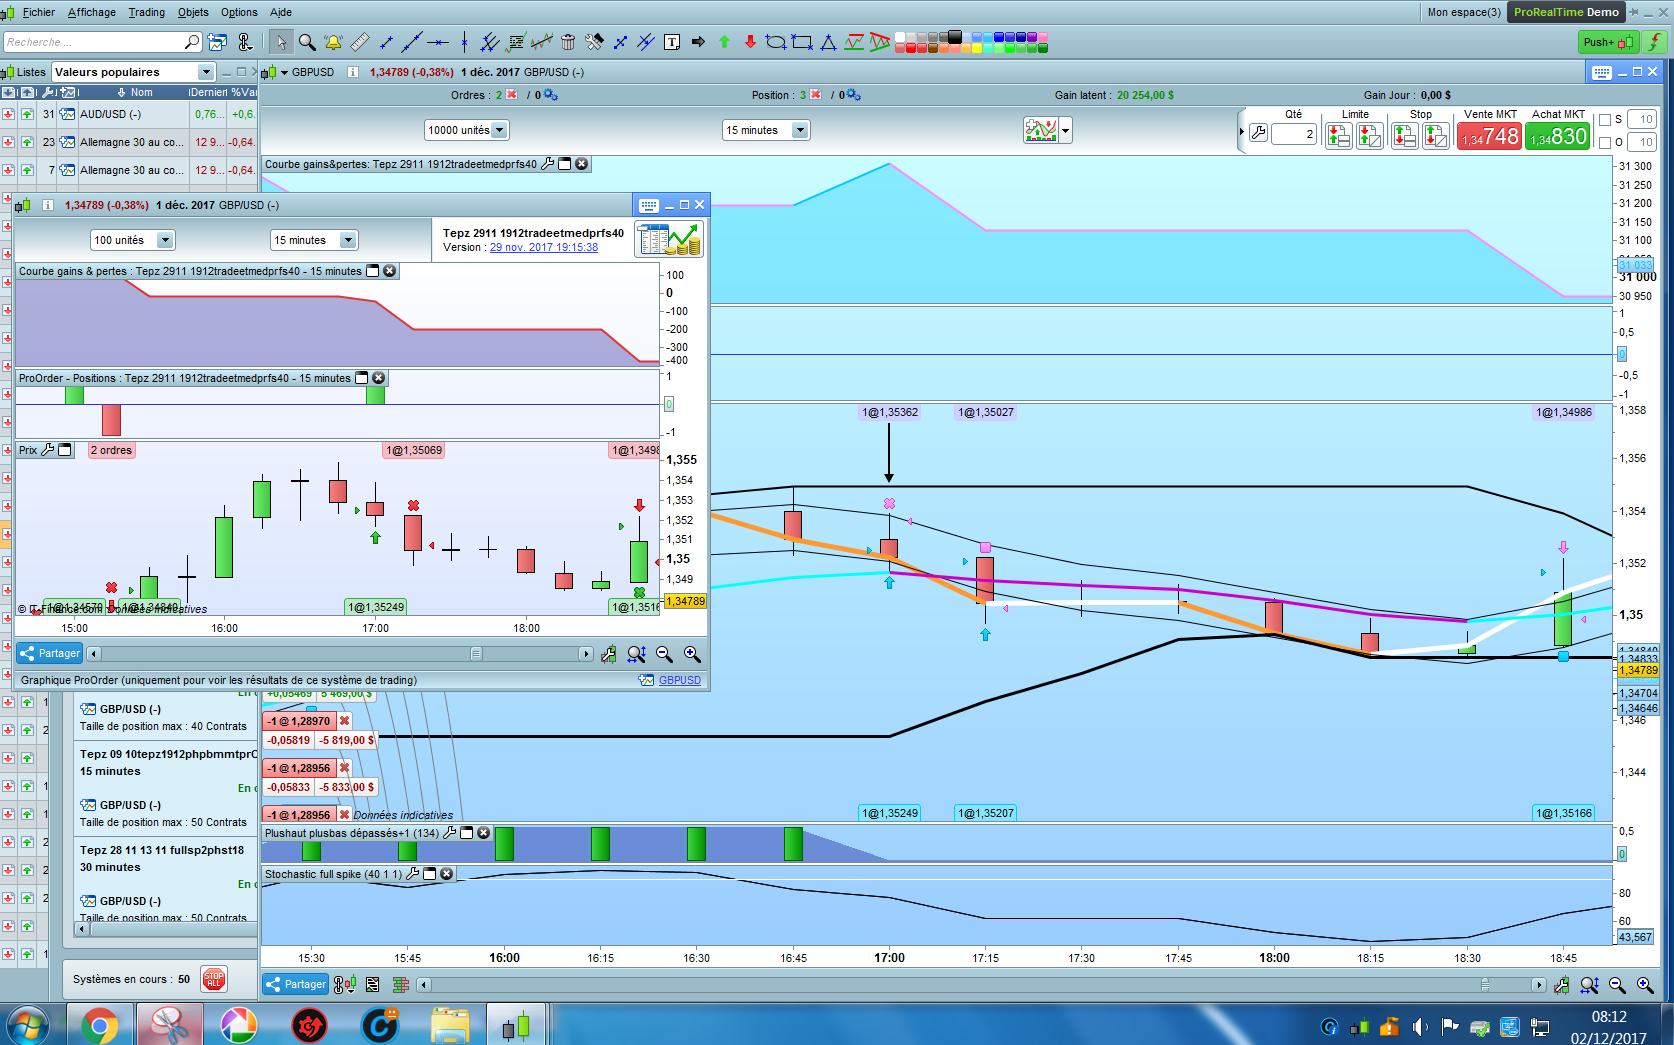The image size is (1674, 1045).
Task: Zoom out on the ProOrder popup chart
Action: click(x=664, y=654)
